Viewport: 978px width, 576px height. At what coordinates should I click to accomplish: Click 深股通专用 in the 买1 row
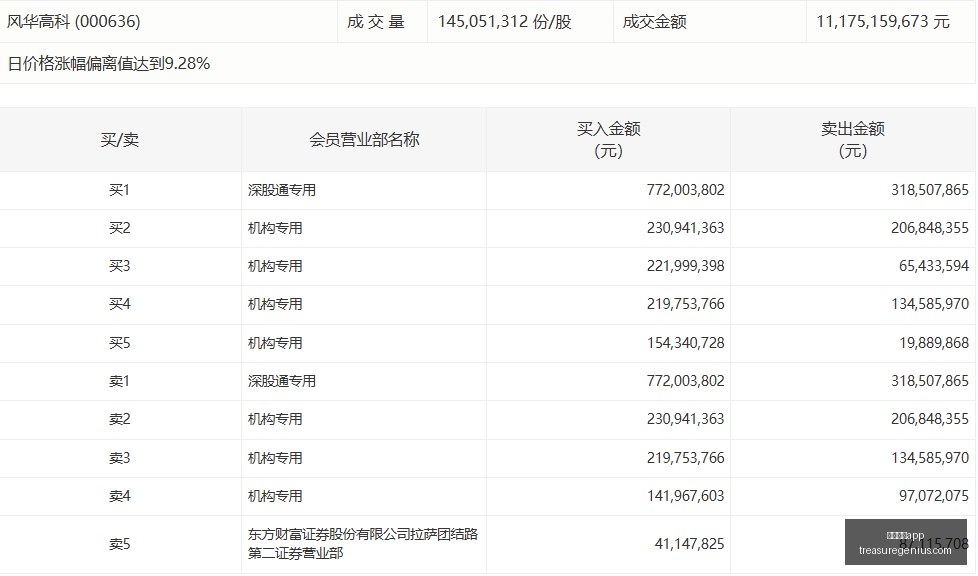click(282, 190)
